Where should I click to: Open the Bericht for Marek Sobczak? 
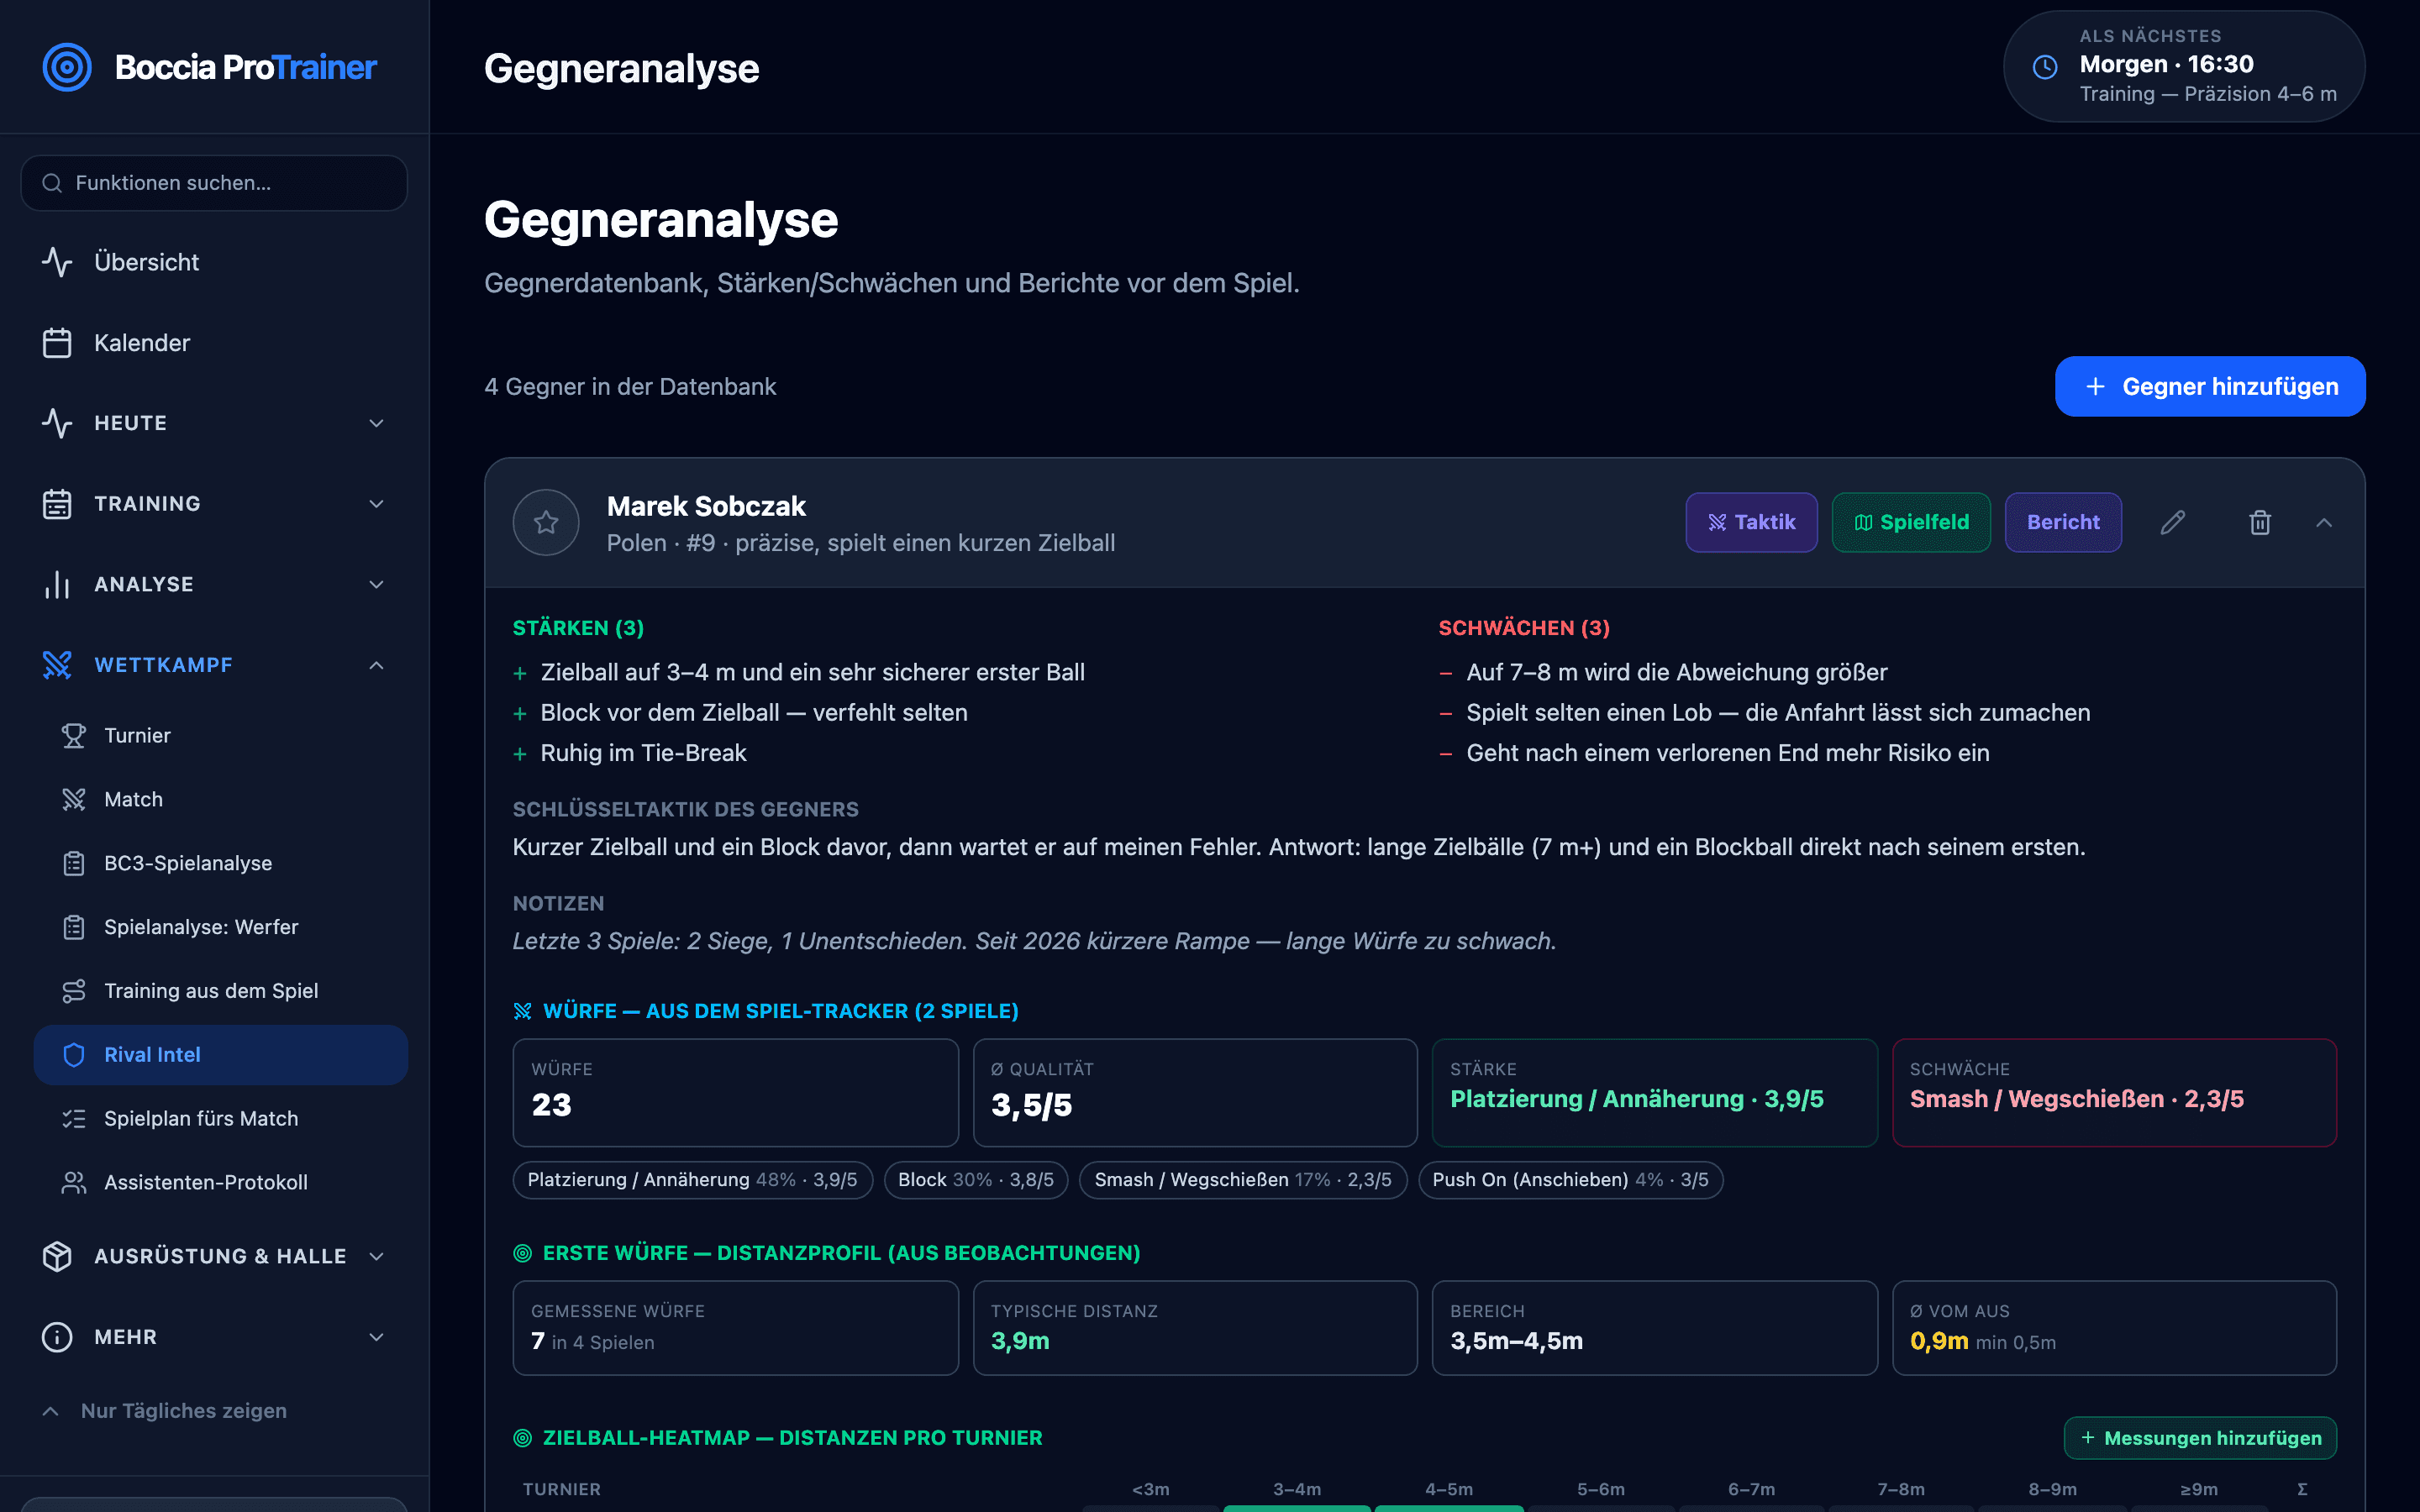[x=2063, y=522]
